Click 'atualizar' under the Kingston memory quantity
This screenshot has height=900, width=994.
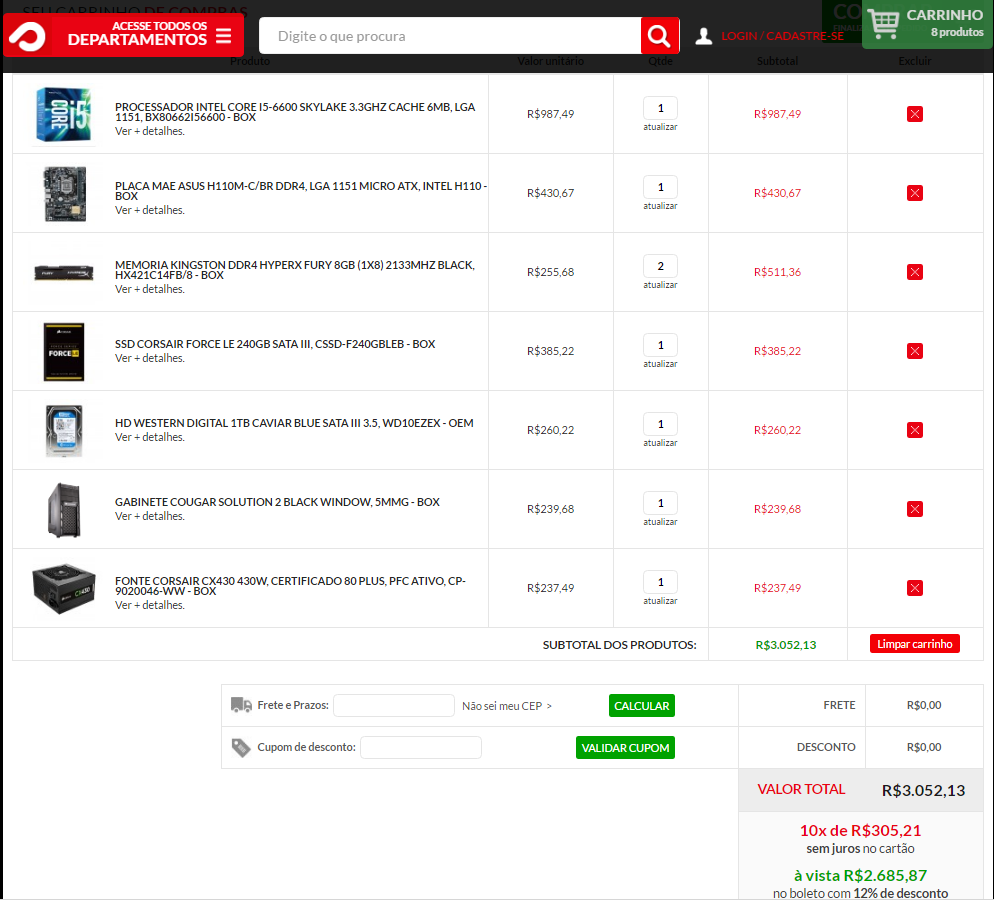(660, 285)
